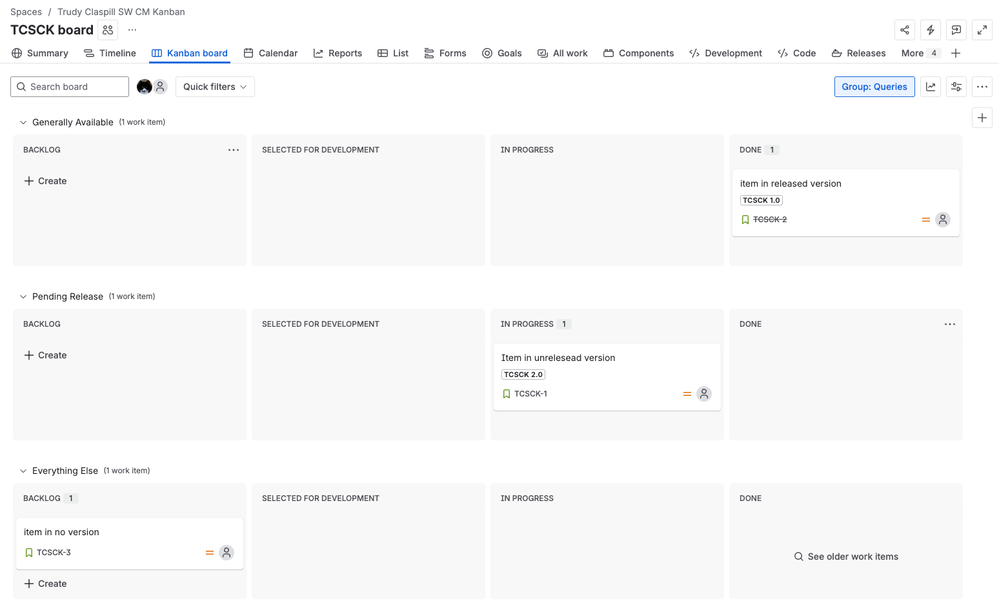This screenshot has height=600, width=999.
Task: Click story type icon on TCSCK-3
Action: click(x=29, y=553)
